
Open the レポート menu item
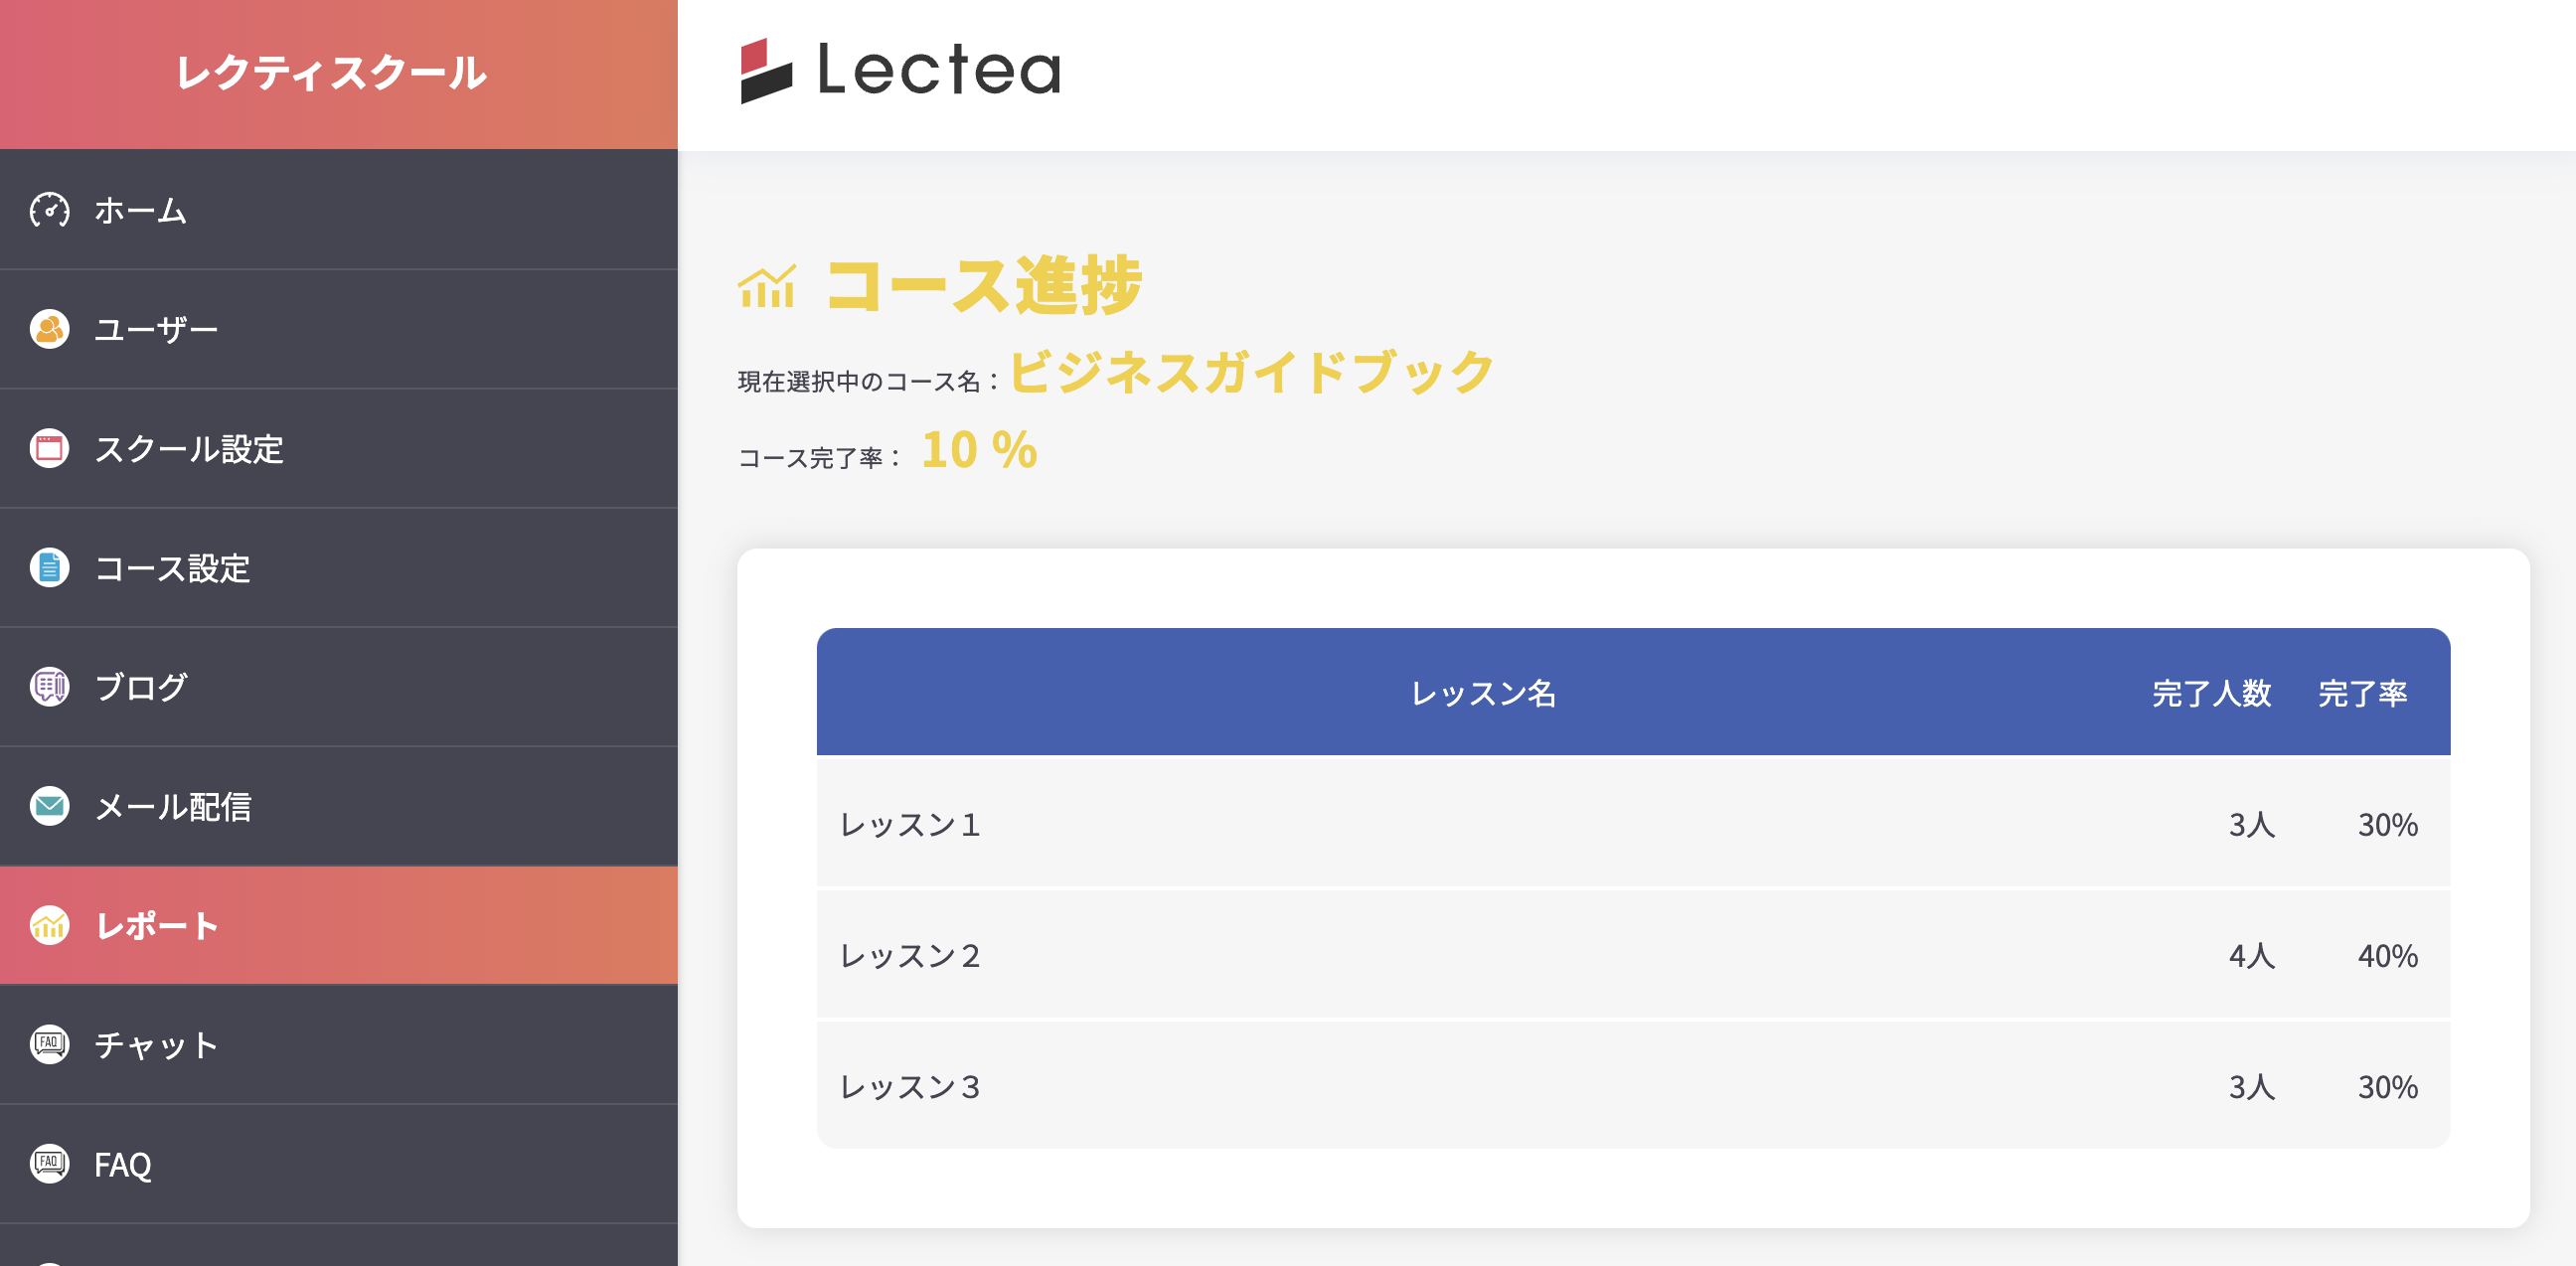tap(157, 926)
